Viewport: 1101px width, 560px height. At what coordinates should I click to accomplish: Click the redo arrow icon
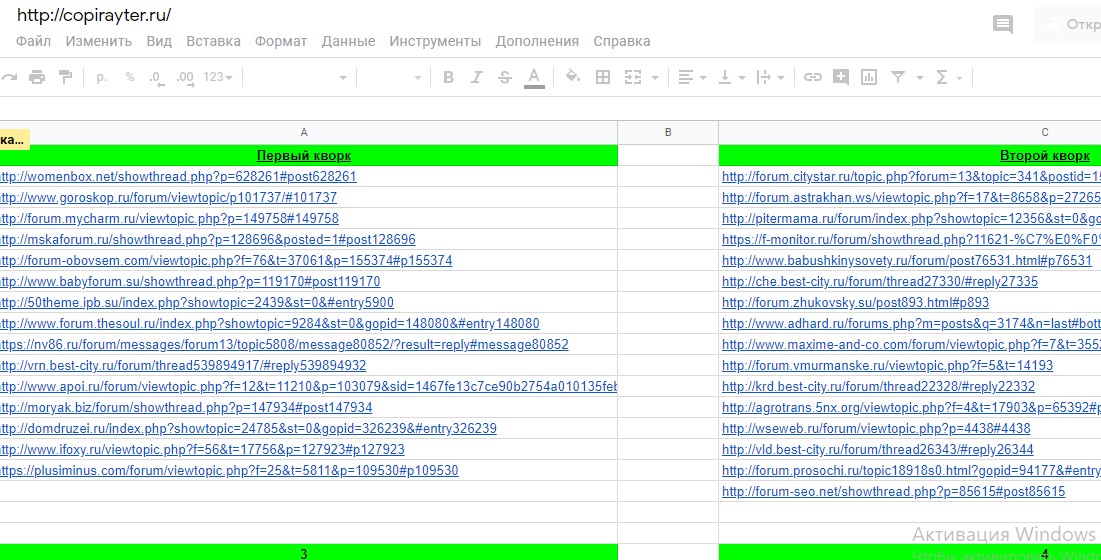pos(8,77)
